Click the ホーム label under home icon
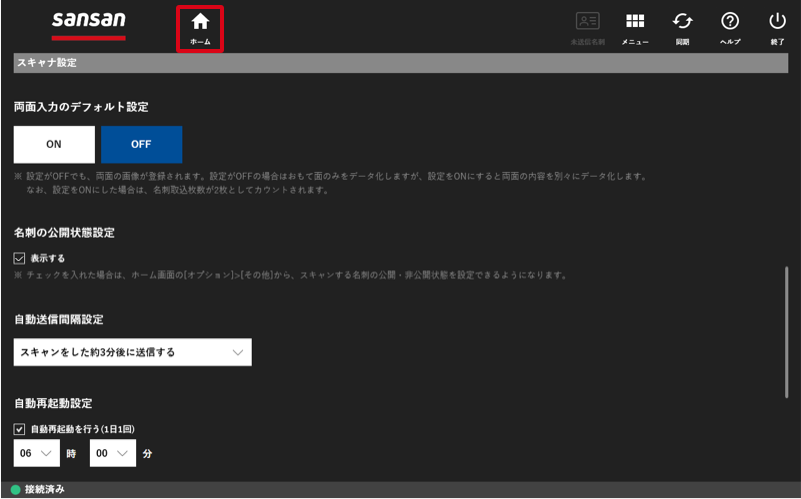The image size is (801, 499). [200, 42]
